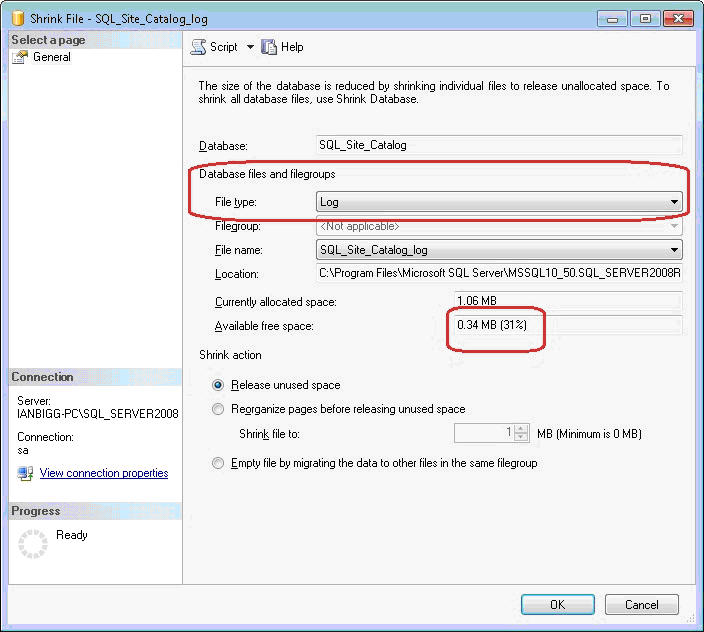Expand the File type dropdown
This screenshot has width=704, height=632.
pos(675,202)
